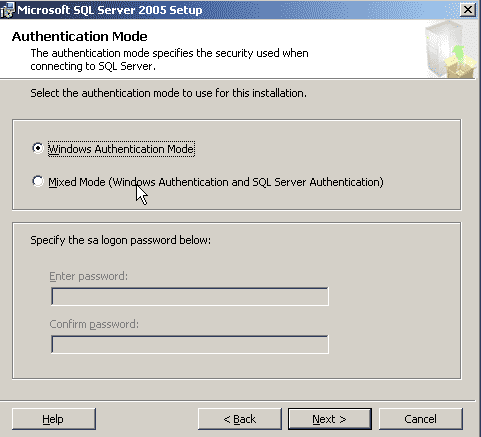Click the server box graphic in header

451,49
